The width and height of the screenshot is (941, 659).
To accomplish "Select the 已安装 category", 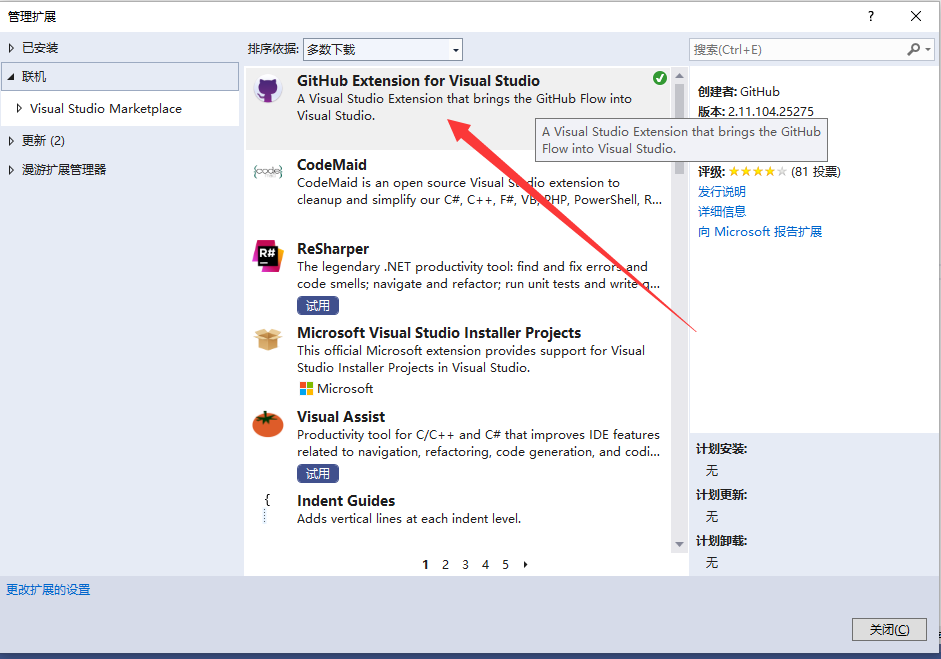I will pos(40,48).
